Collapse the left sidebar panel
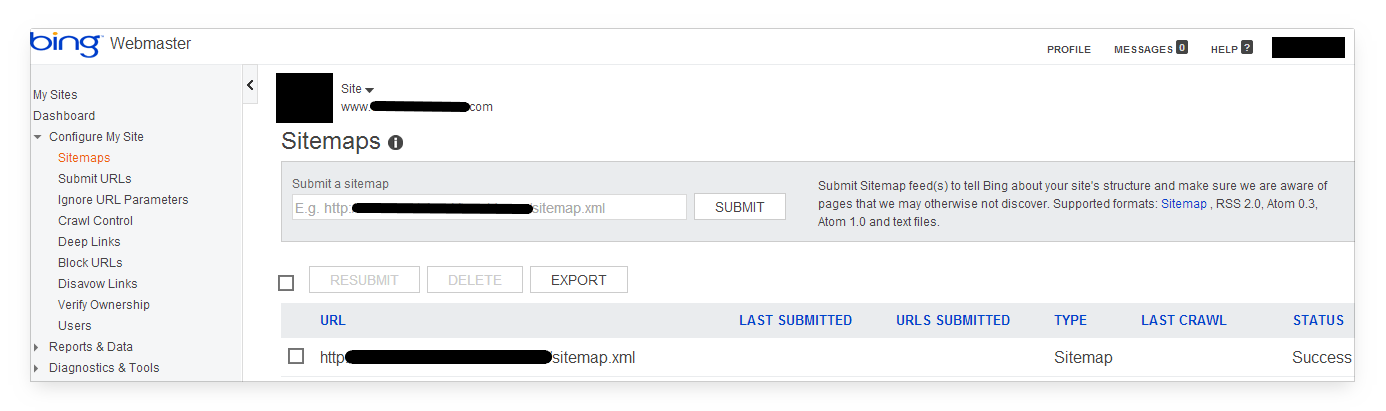Viewport: 1386px width, 411px height. pos(250,86)
